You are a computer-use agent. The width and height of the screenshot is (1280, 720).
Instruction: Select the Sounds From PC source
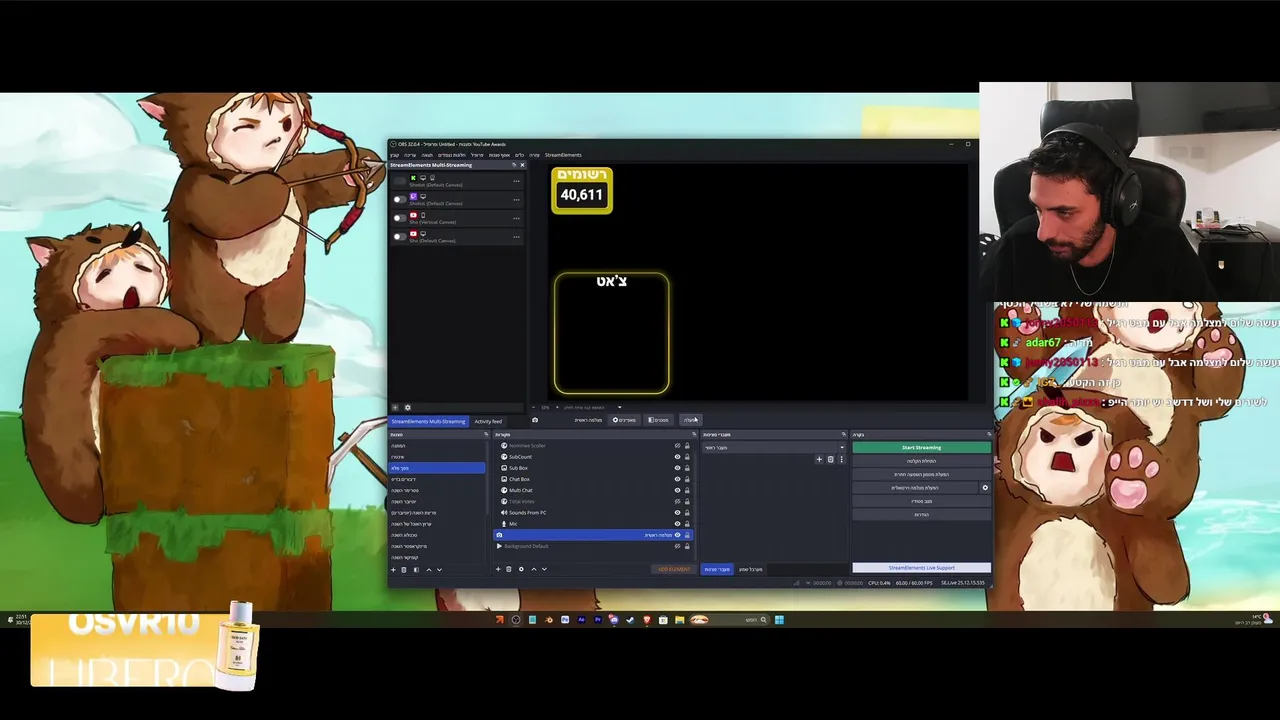pyautogui.click(x=592, y=513)
